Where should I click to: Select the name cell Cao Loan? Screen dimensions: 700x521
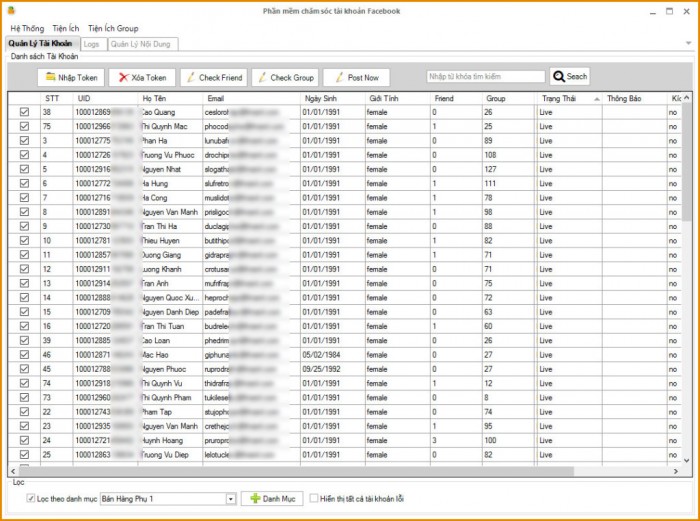[170, 340]
